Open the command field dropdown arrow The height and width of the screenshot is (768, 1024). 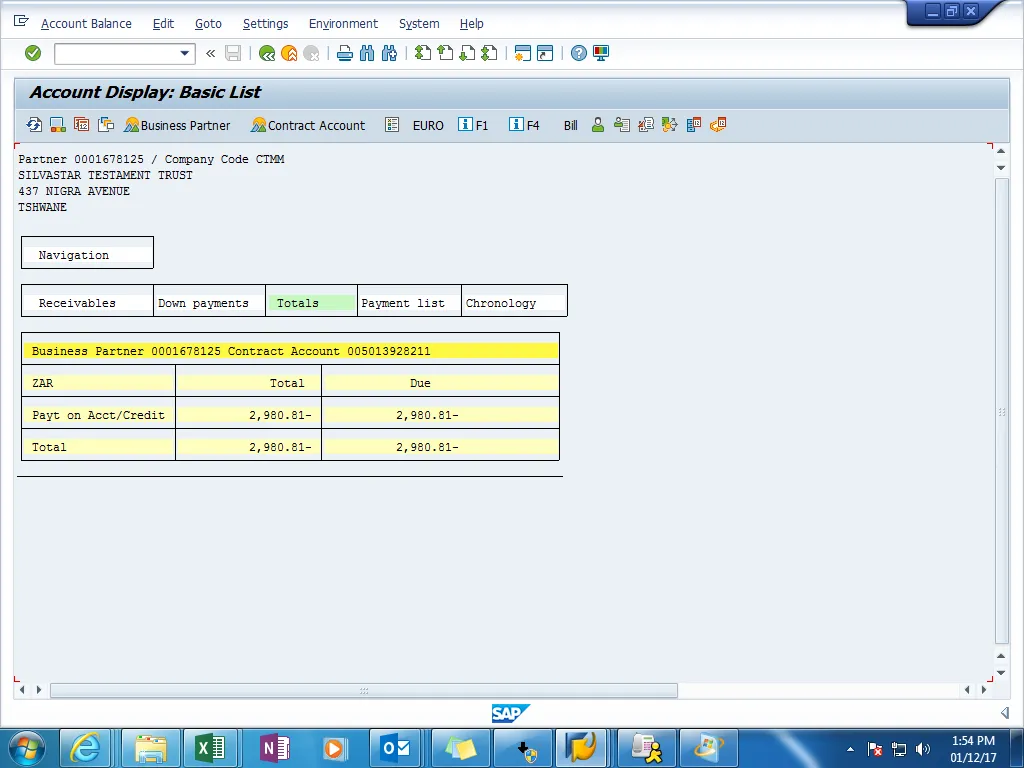click(x=185, y=54)
